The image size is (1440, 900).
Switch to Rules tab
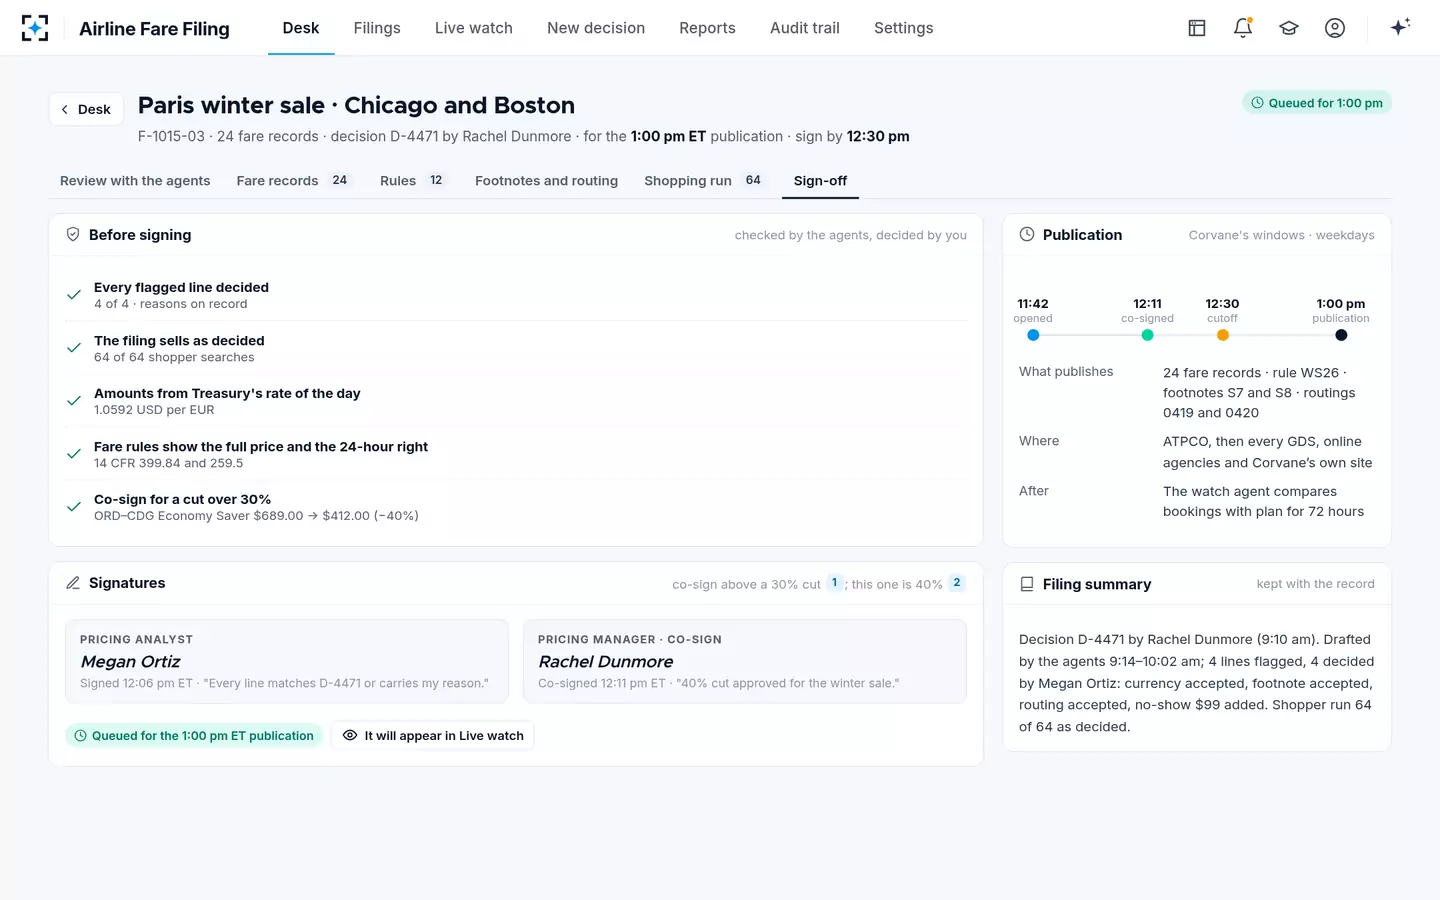[x=412, y=181]
